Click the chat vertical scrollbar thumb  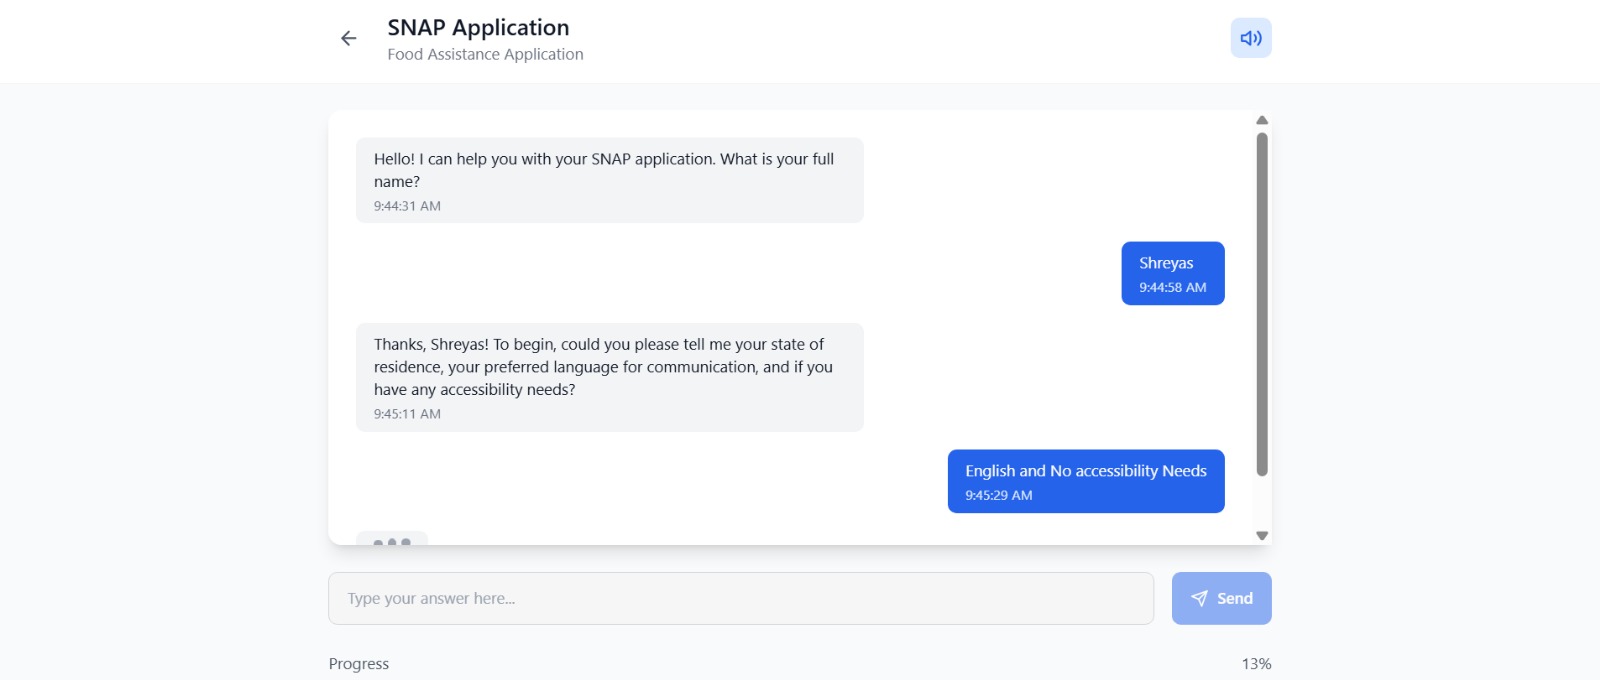[1262, 300]
